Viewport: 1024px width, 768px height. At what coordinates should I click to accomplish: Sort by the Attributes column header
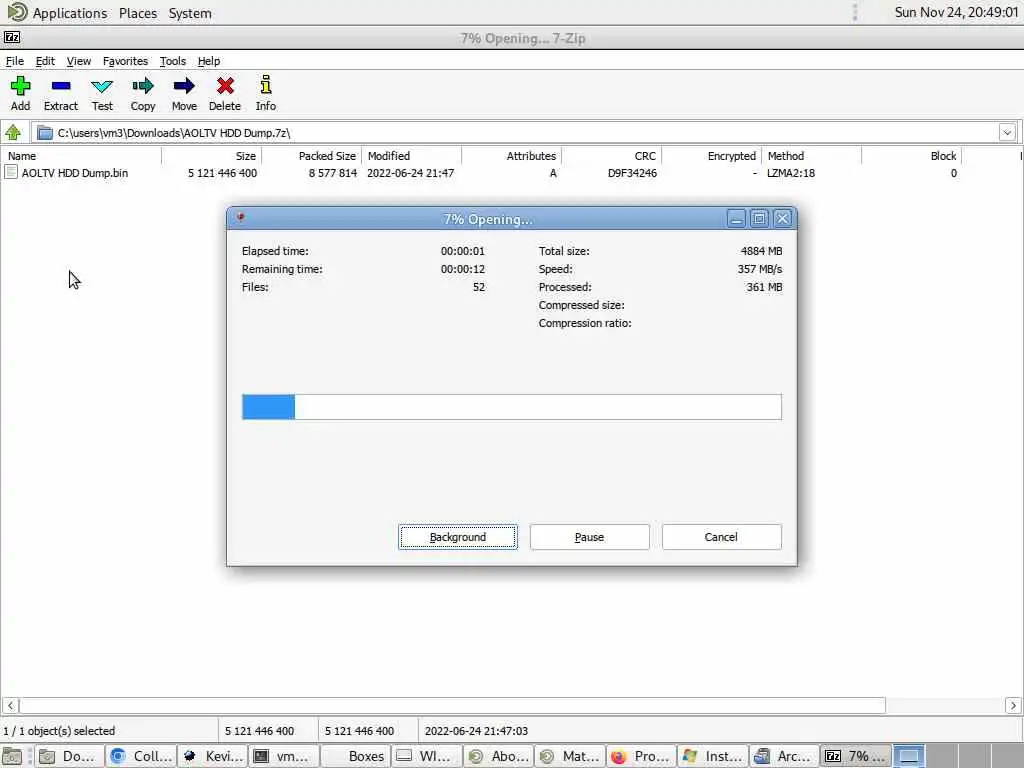[x=511, y=156]
